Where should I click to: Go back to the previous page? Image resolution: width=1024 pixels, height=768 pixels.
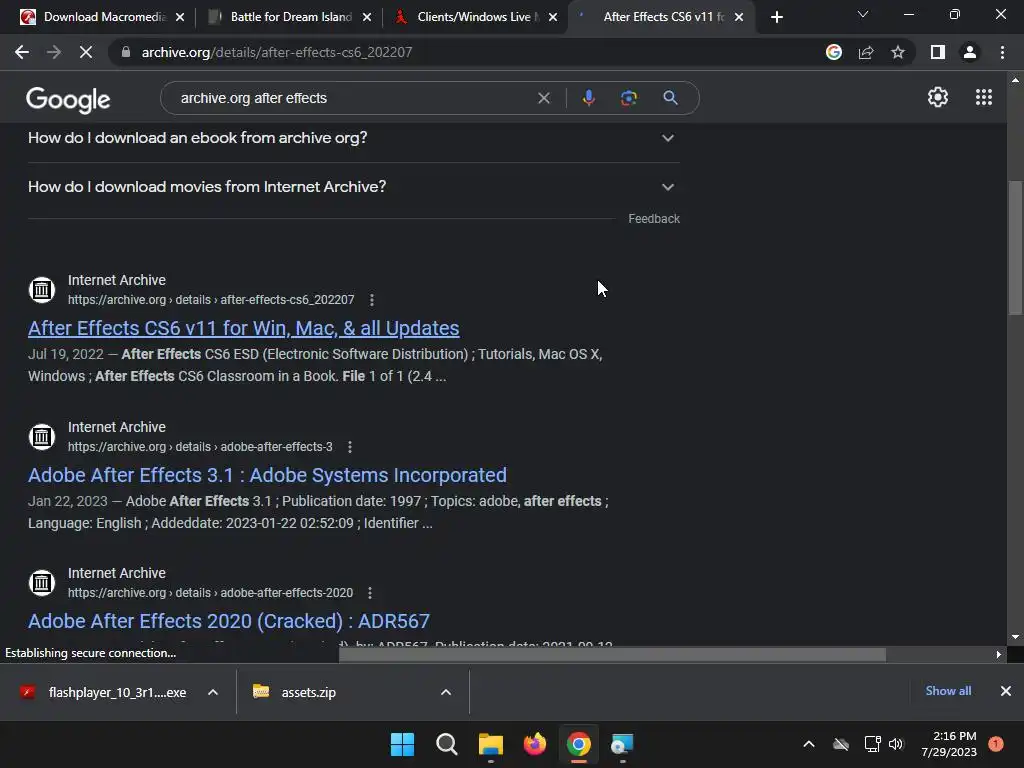tap(22, 52)
